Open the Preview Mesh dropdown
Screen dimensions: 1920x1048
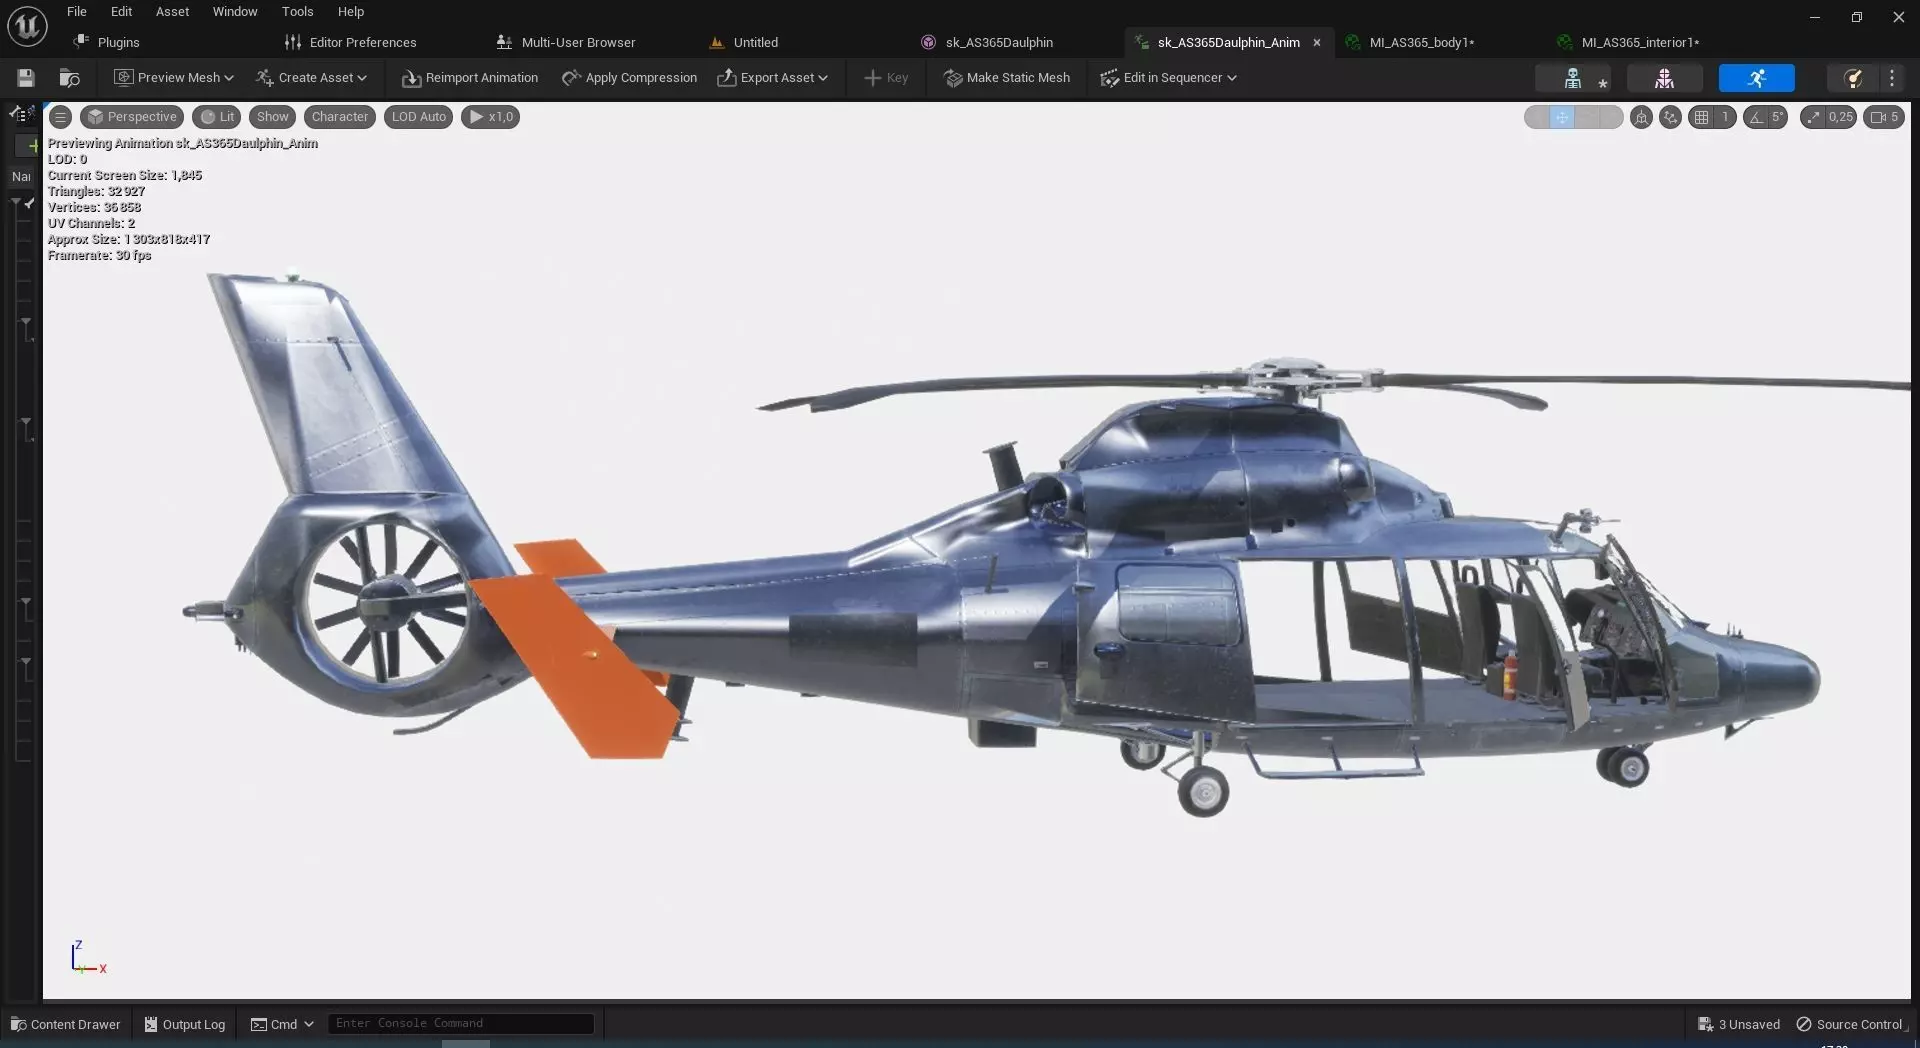pyautogui.click(x=174, y=78)
